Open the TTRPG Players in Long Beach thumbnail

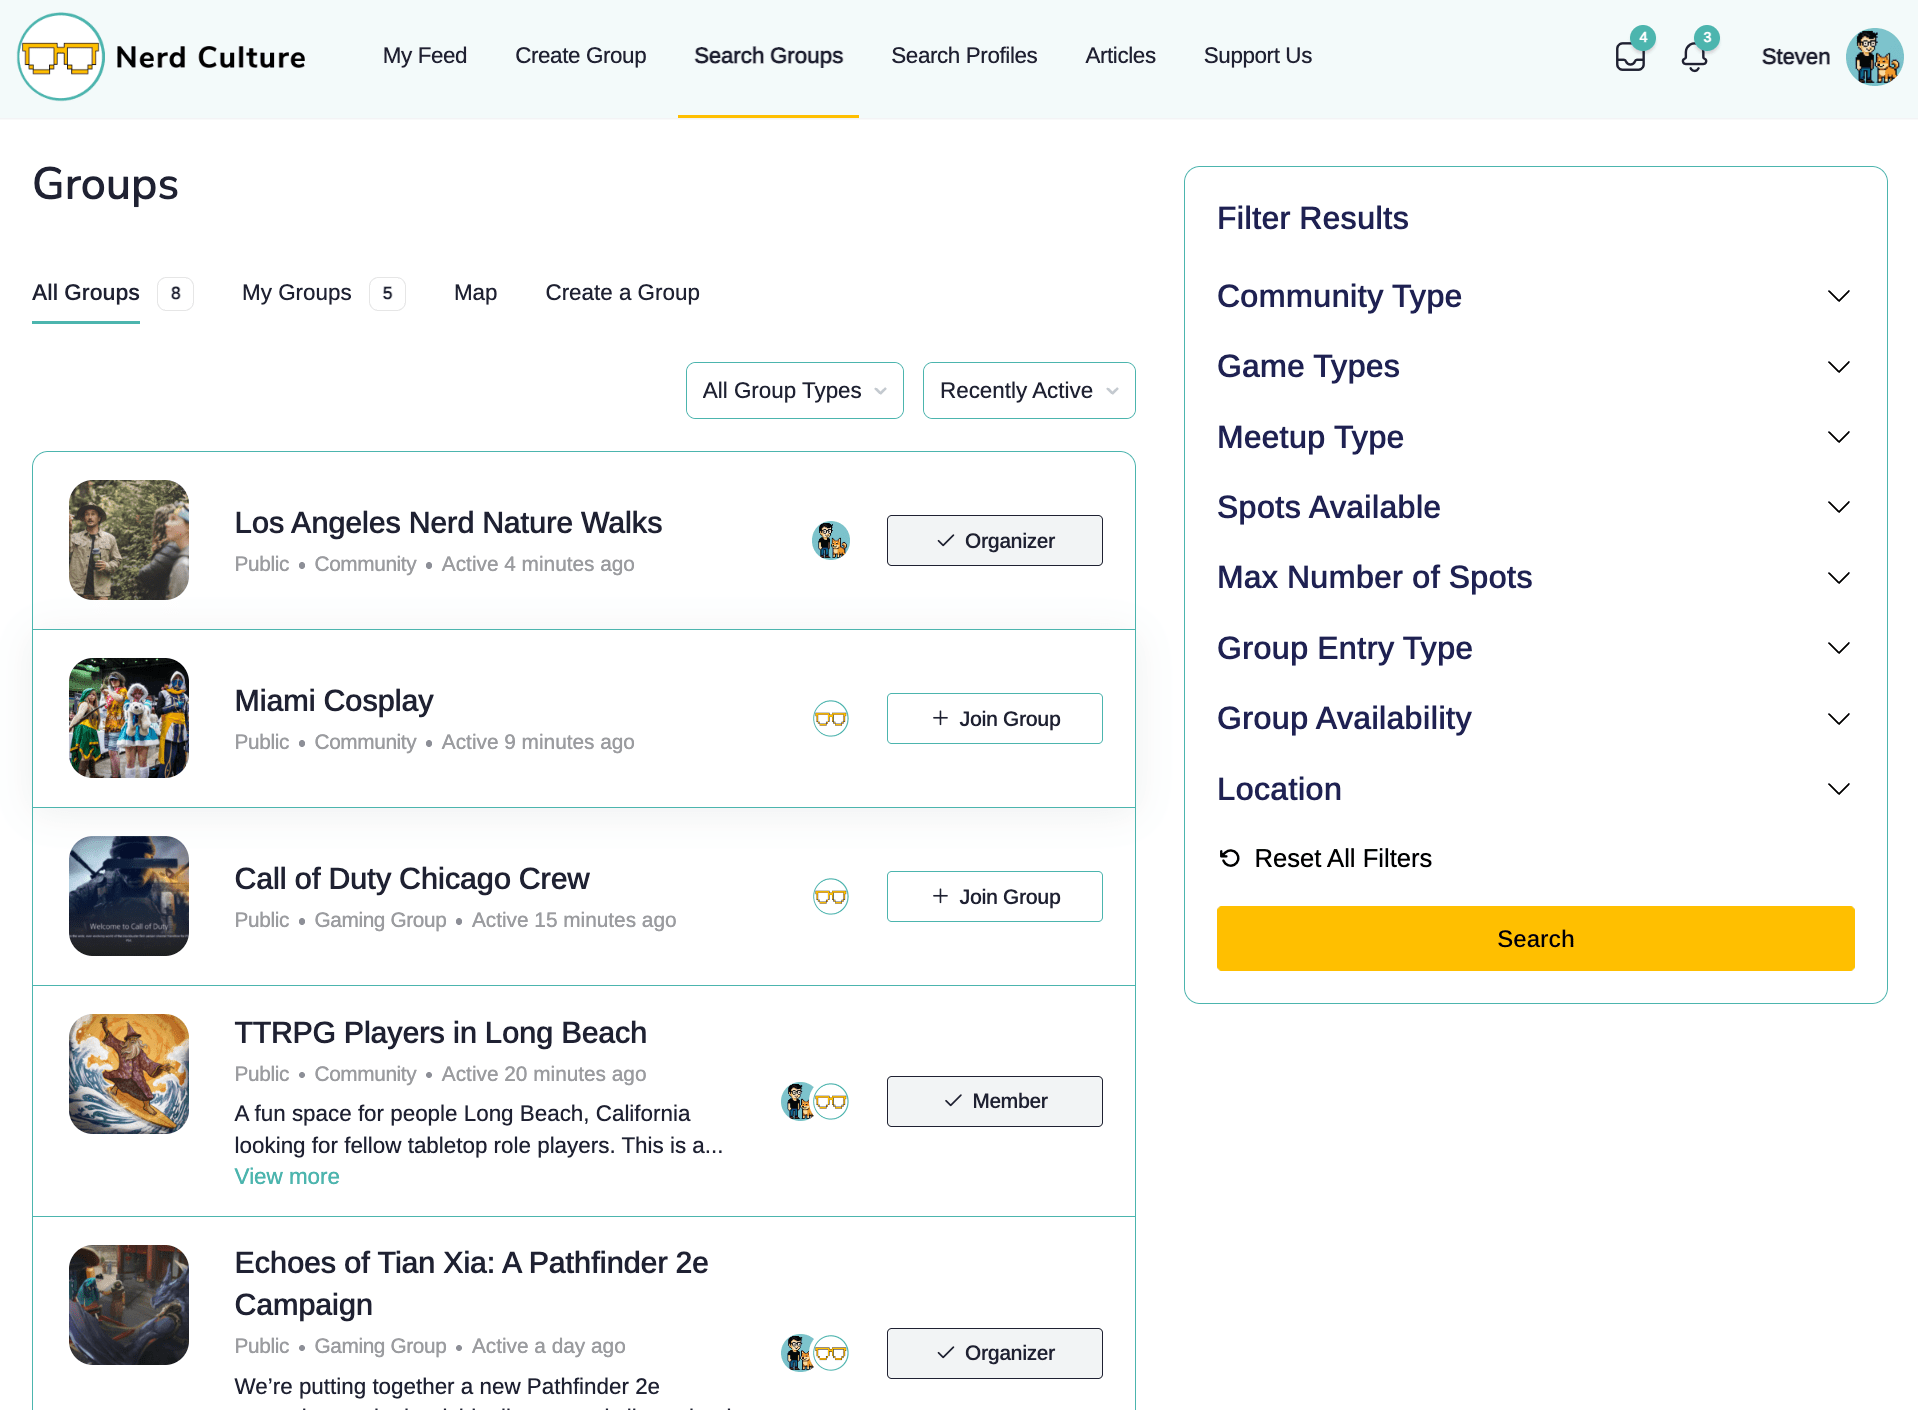(x=129, y=1074)
